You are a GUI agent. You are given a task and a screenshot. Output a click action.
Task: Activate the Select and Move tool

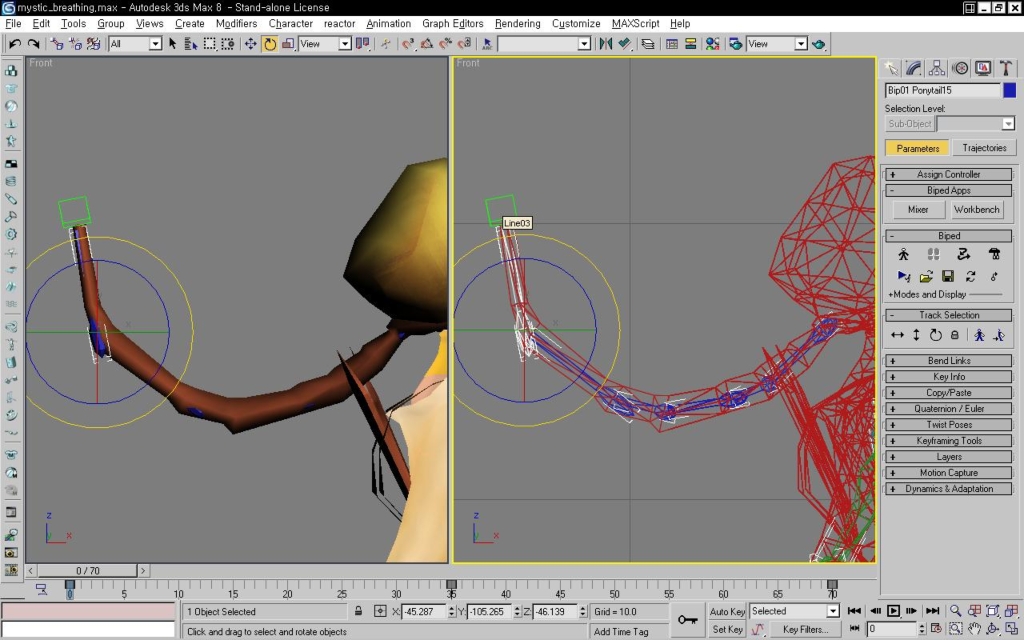(x=250, y=44)
